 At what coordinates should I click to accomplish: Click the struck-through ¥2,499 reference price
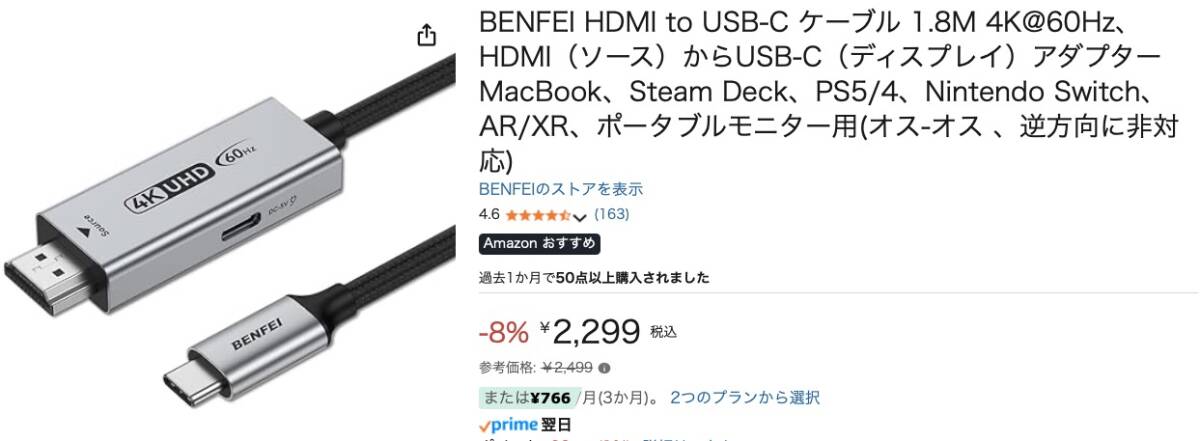coord(569,367)
